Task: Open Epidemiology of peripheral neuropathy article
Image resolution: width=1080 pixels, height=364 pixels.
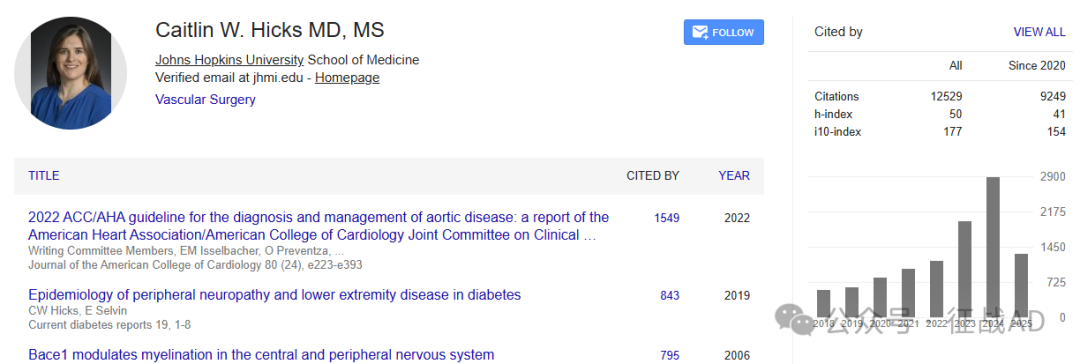Action: 274,295
